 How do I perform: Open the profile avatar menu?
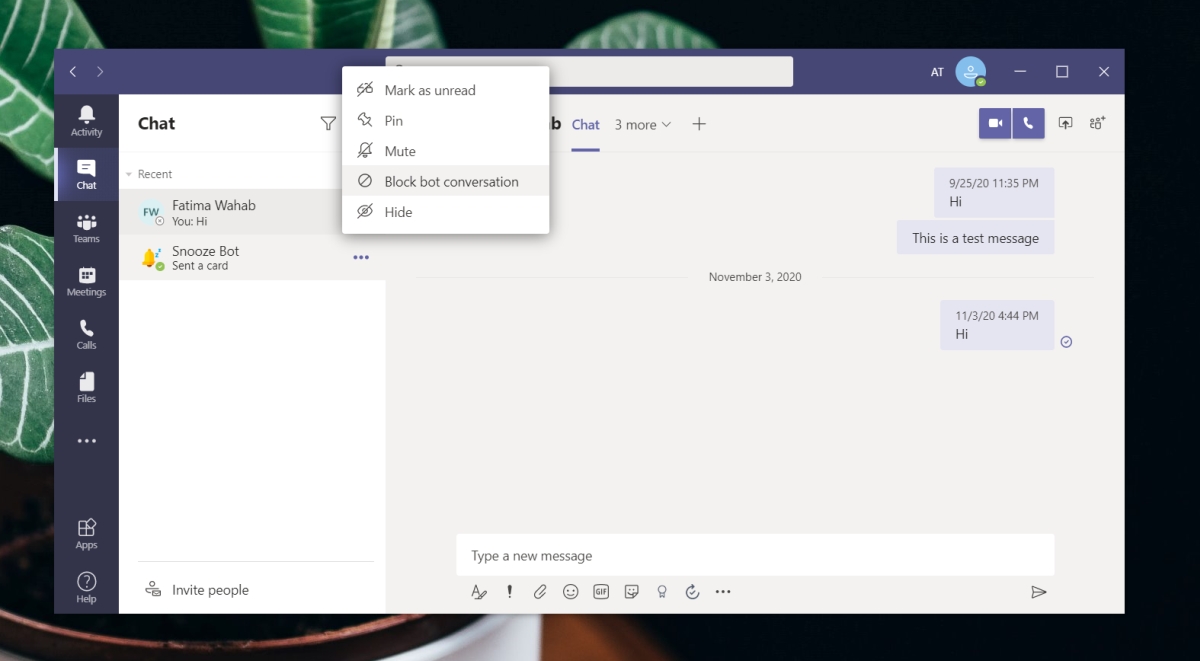970,72
